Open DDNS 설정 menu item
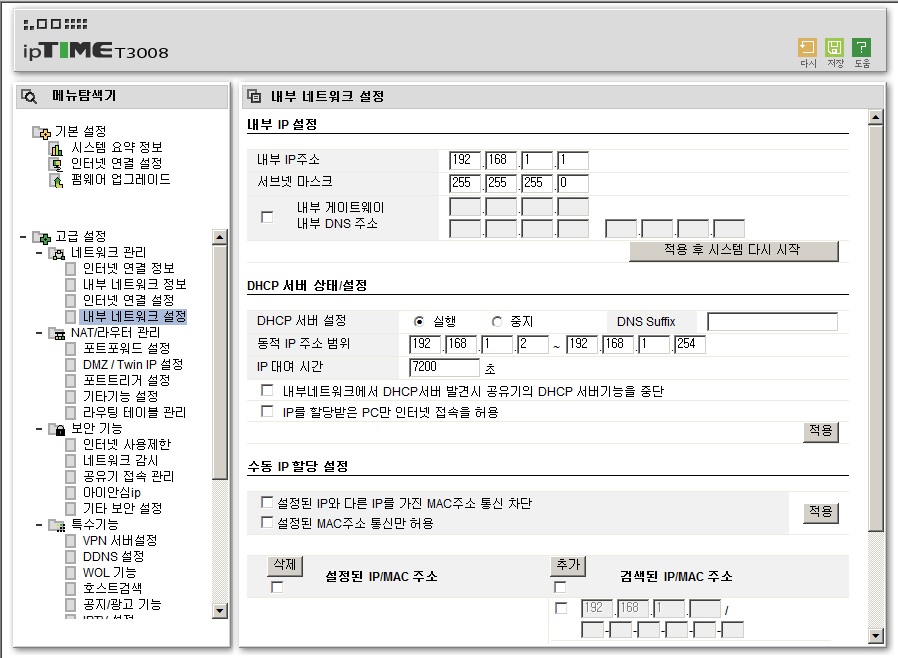Screen dimensions: 898x658 (x=113, y=557)
